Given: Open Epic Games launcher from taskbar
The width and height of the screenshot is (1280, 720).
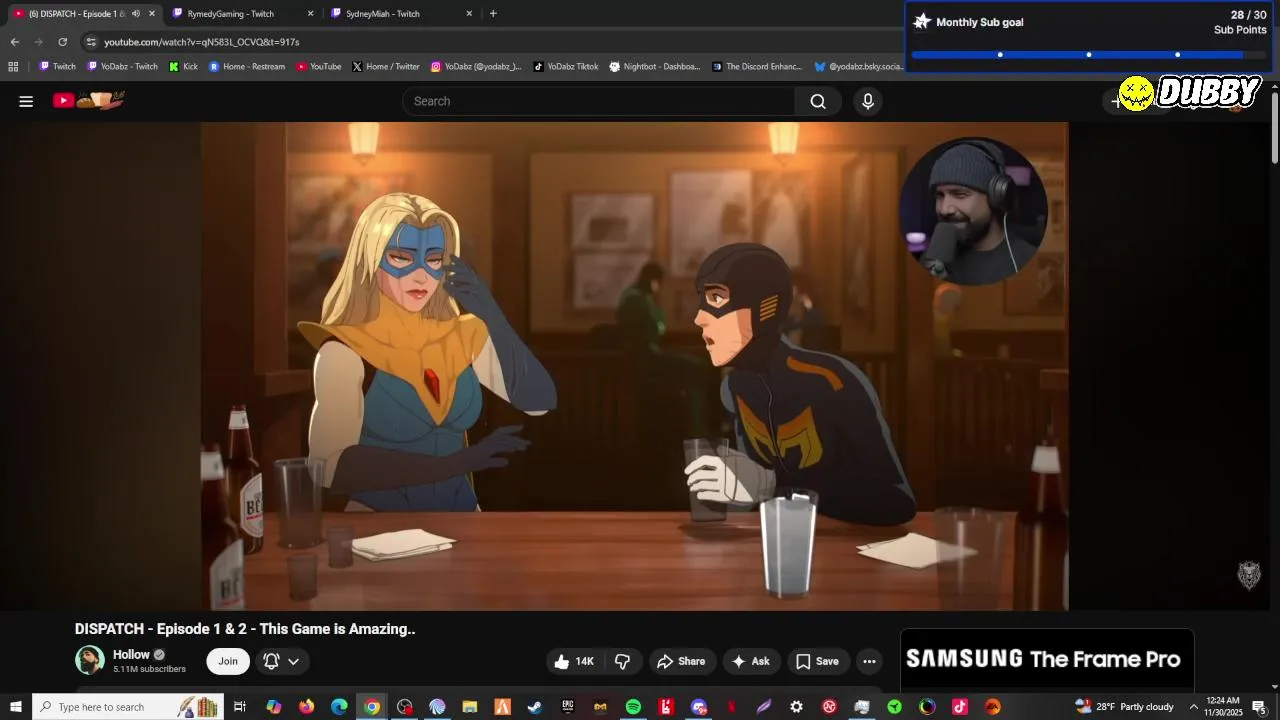Looking at the screenshot, I should (567, 707).
